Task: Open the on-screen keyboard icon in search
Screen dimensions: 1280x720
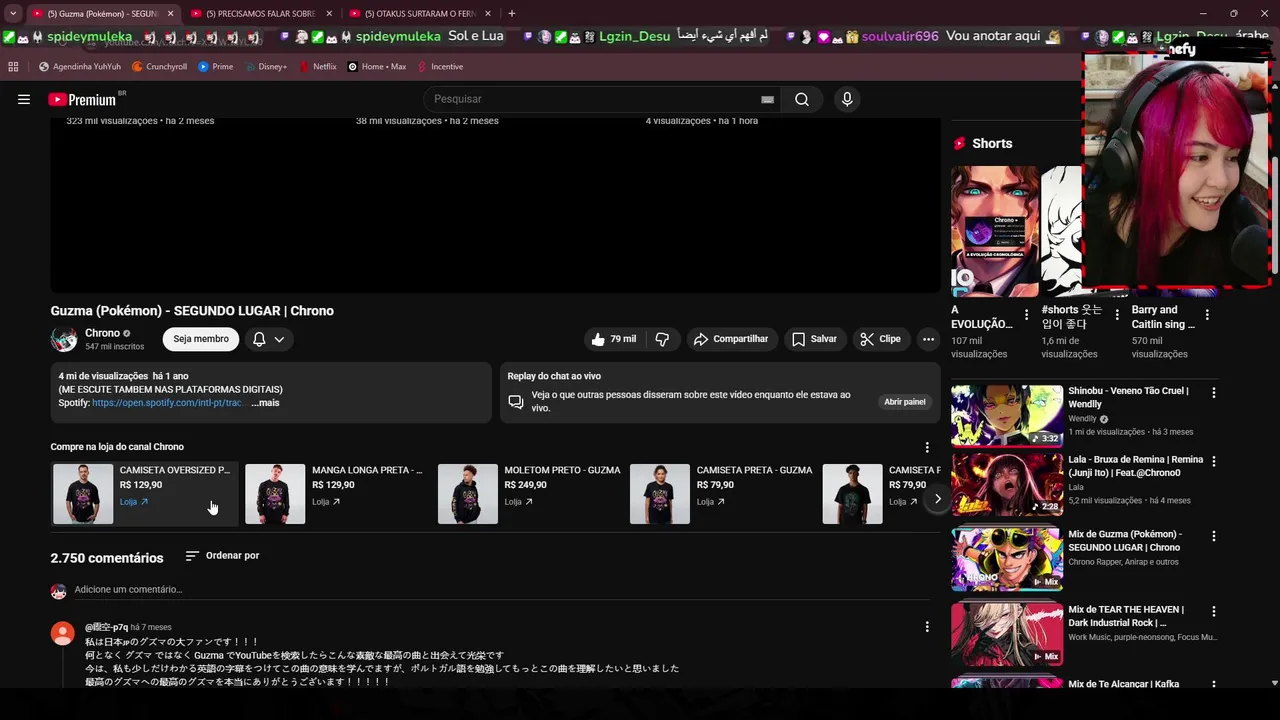Action: pyautogui.click(x=767, y=99)
